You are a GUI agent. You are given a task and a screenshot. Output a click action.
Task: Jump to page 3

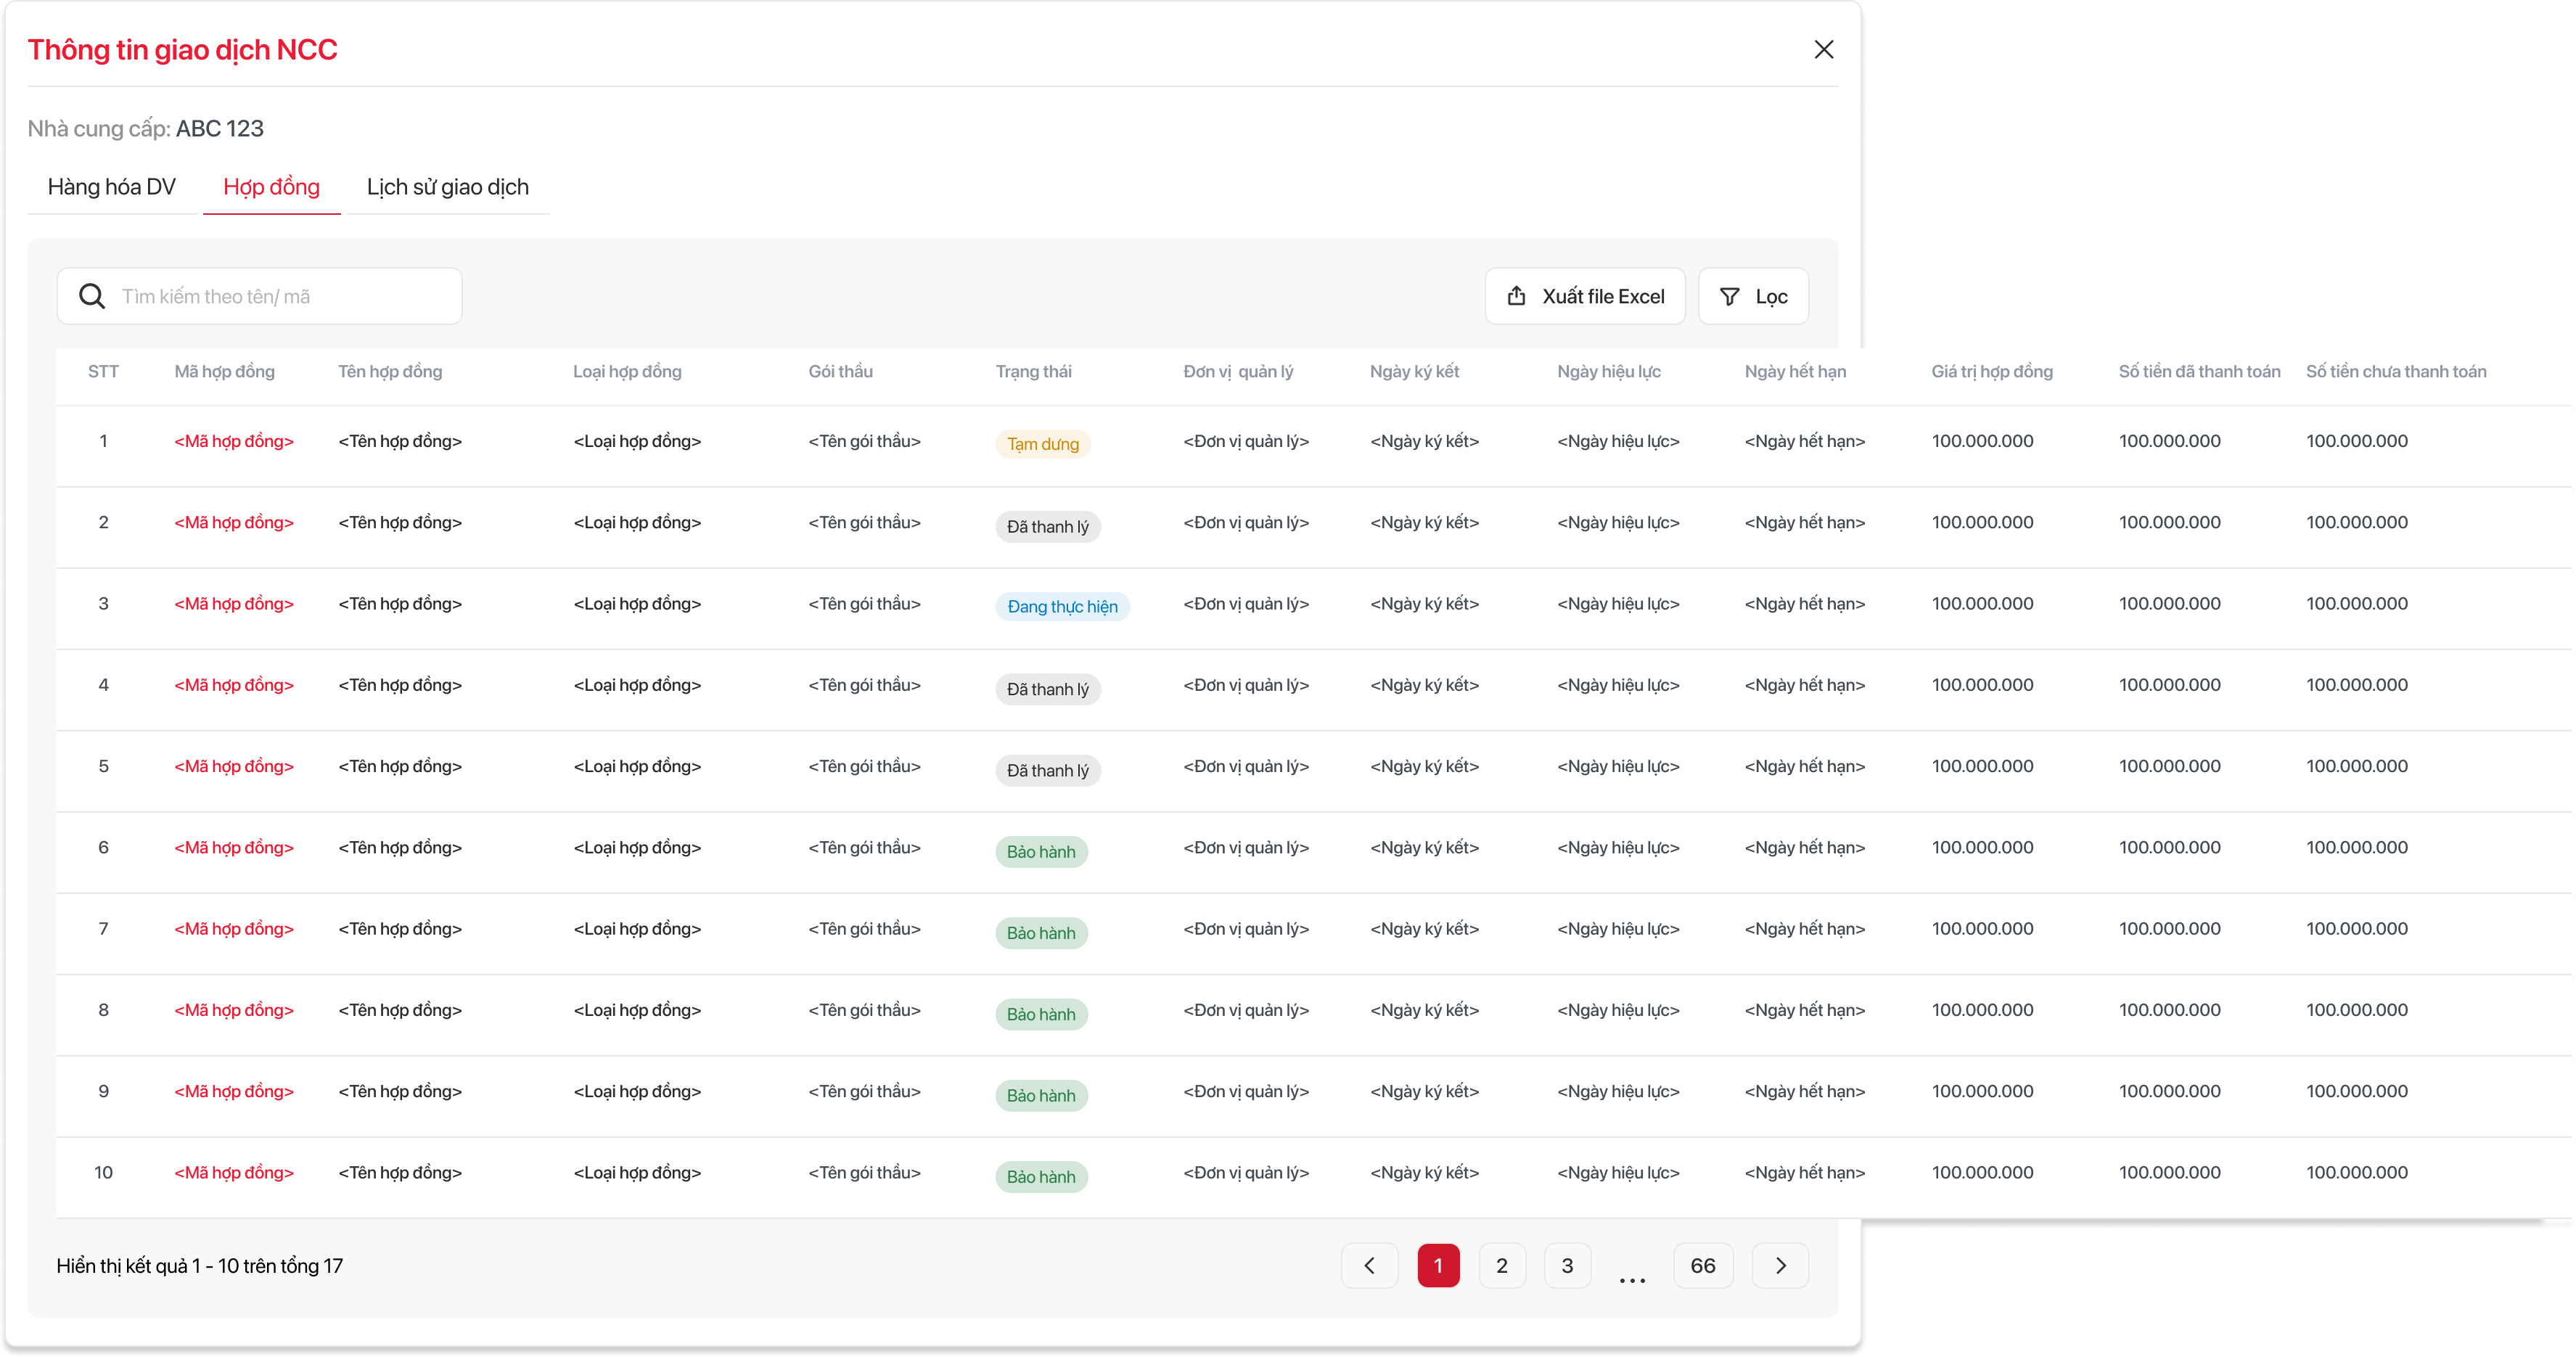click(x=1567, y=1265)
